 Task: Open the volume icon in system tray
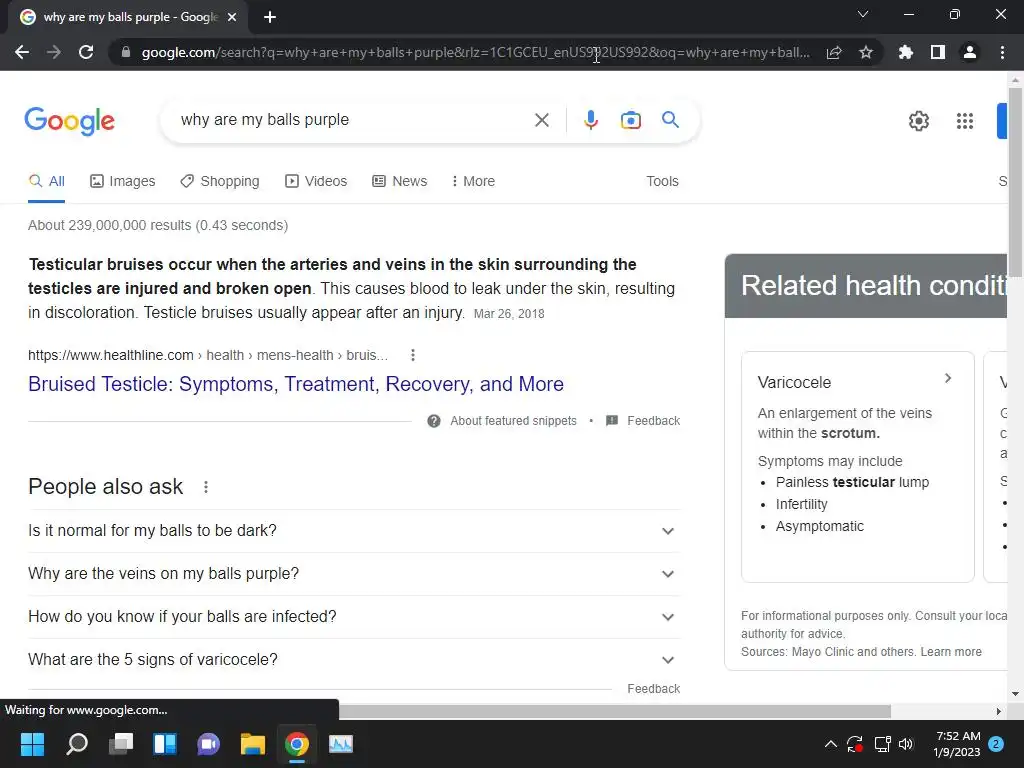click(906, 744)
